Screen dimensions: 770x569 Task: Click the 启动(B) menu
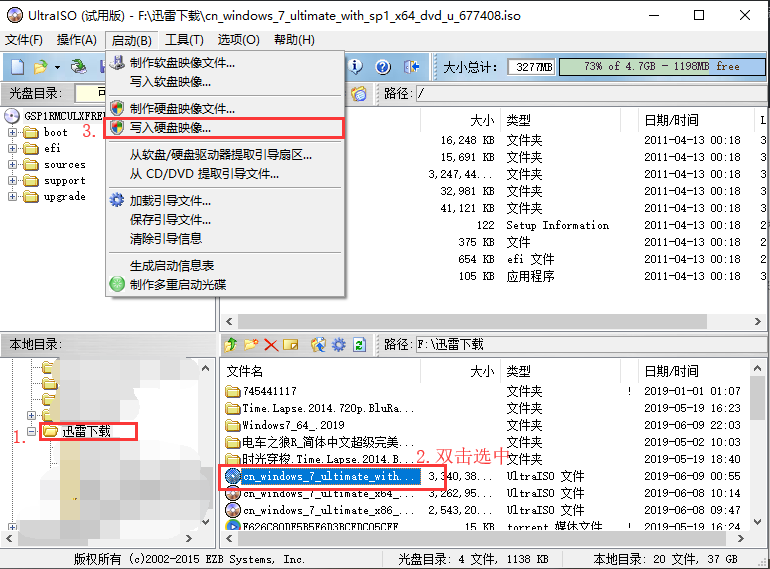coord(132,40)
